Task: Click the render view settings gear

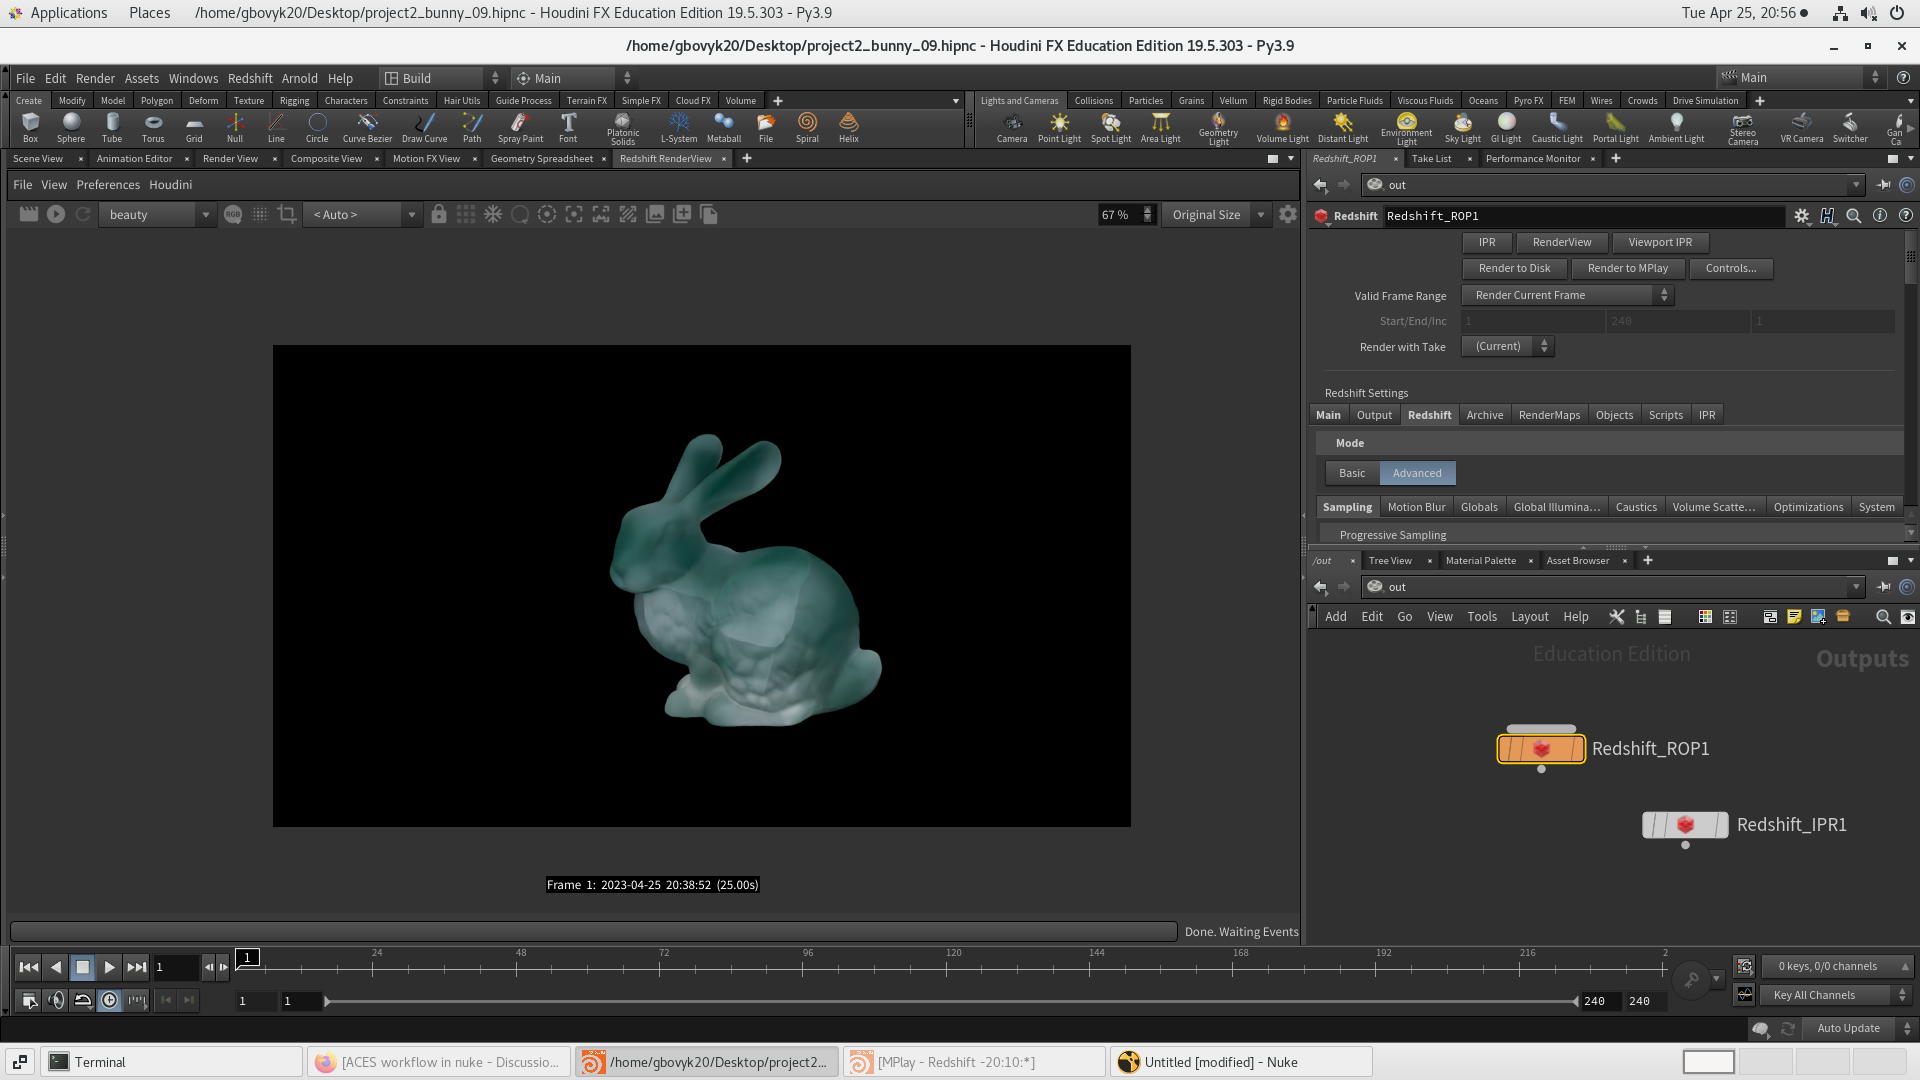Action: 1288,214
